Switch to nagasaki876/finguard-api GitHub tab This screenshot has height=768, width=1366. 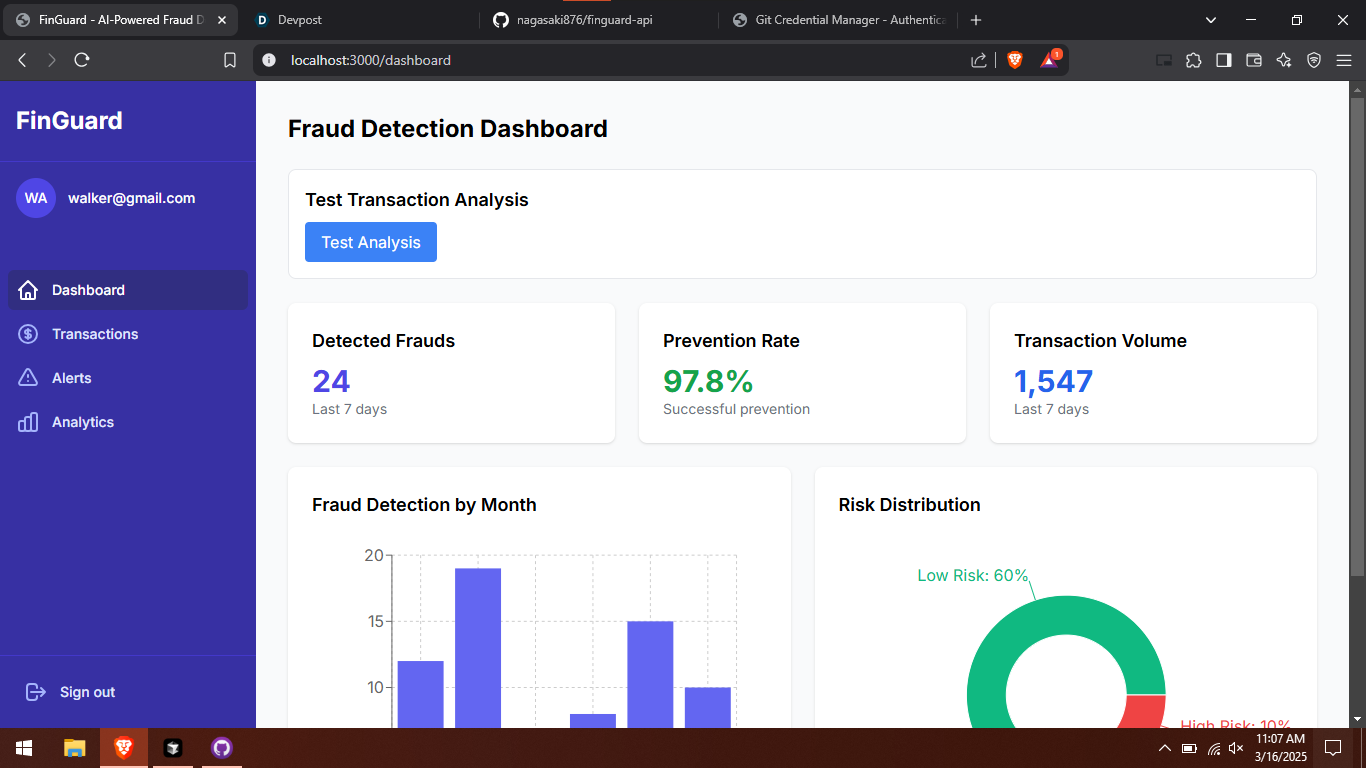(x=598, y=20)
